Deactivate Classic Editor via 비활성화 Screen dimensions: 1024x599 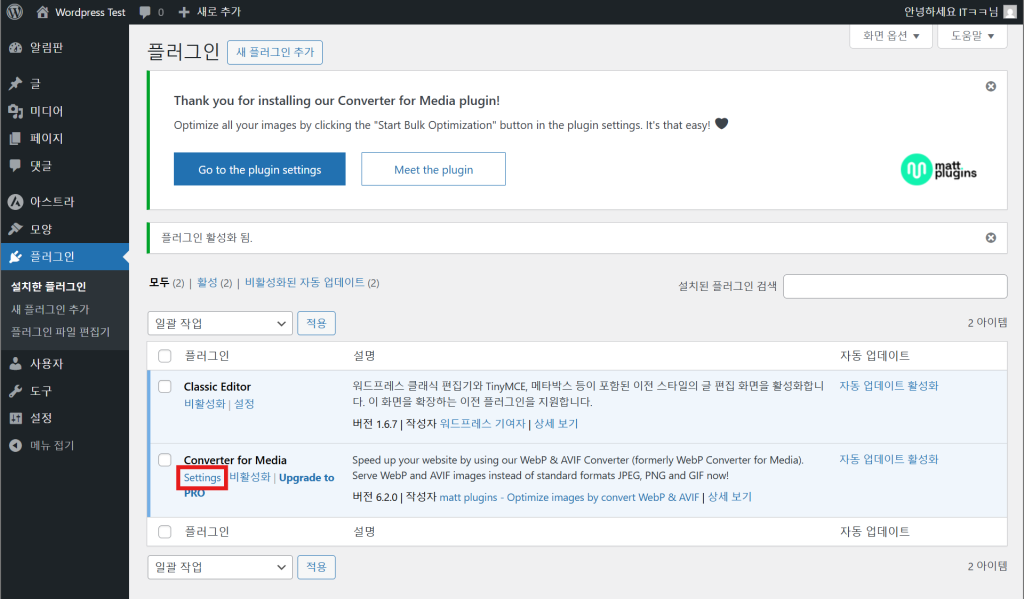tap(204, 404)
